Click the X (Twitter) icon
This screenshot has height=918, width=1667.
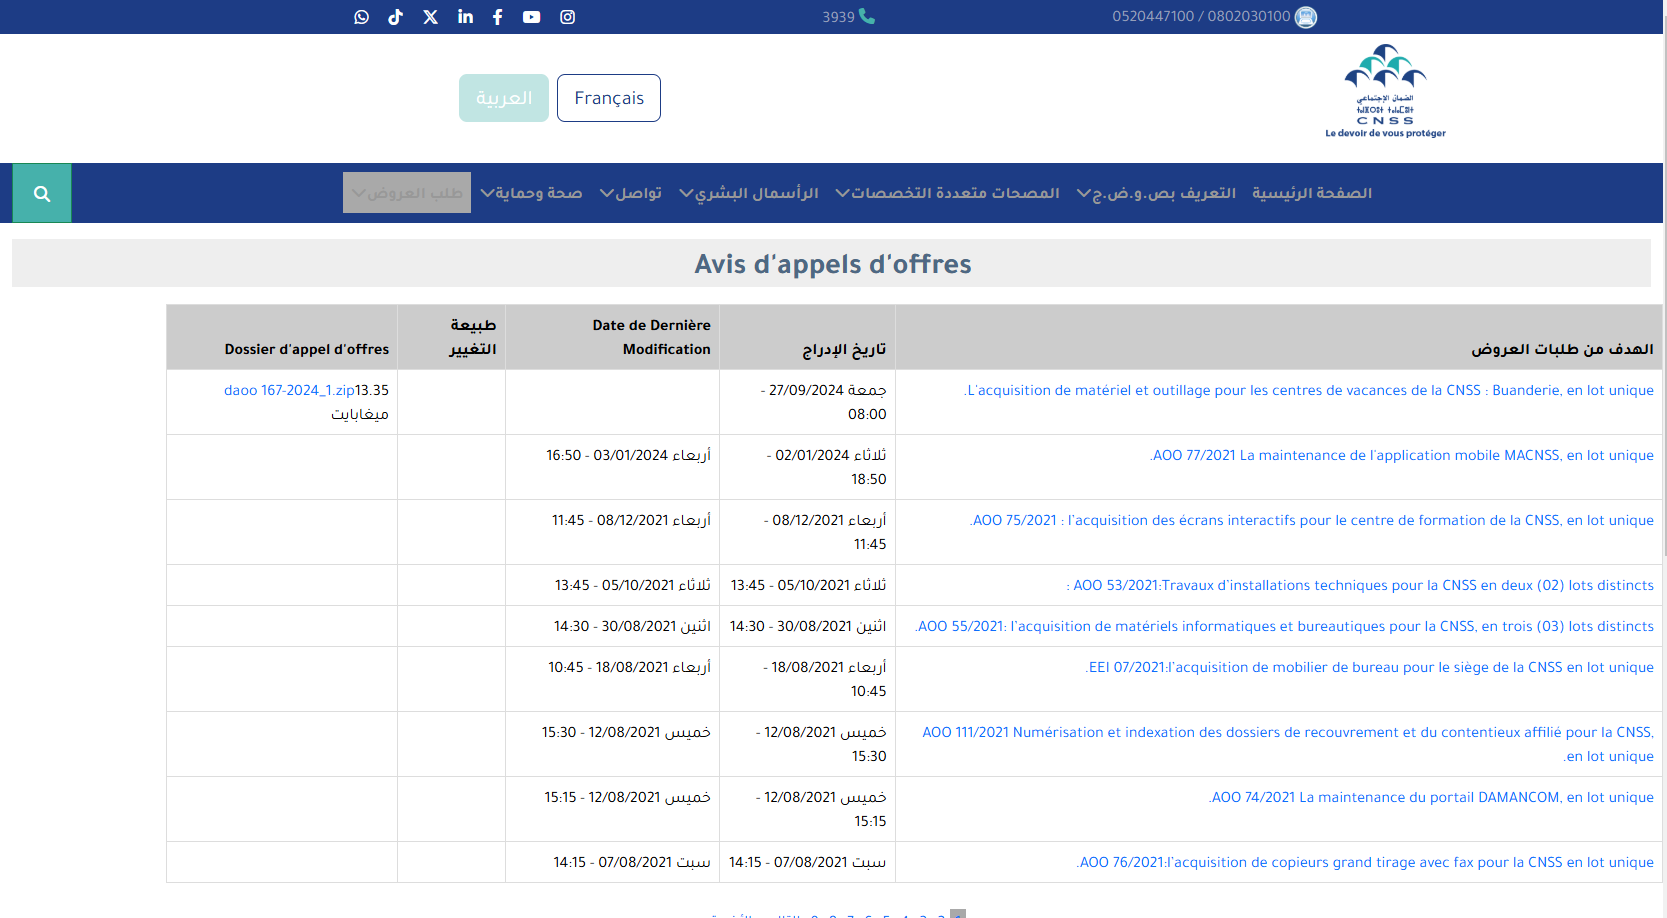[431, 17]
